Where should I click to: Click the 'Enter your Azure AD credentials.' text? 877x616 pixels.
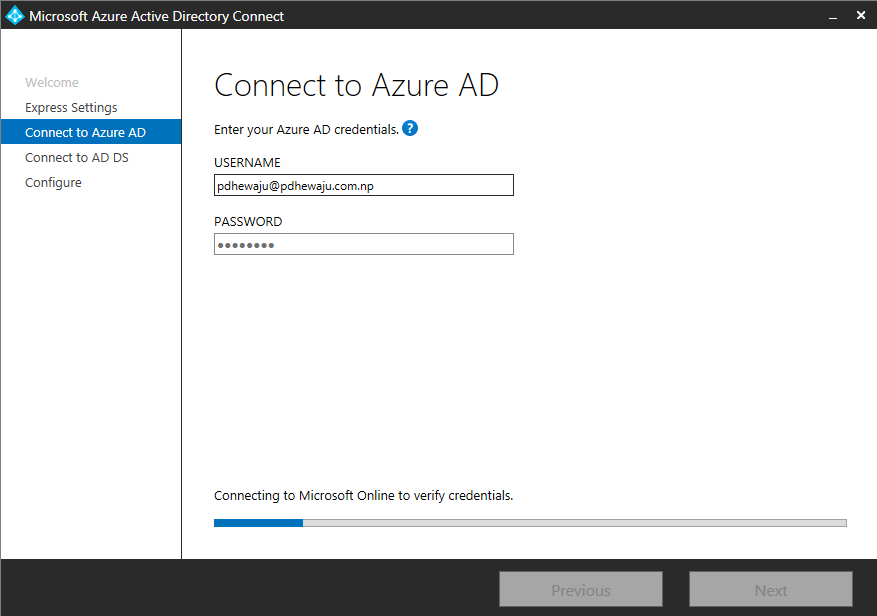[x=307, y=130]
